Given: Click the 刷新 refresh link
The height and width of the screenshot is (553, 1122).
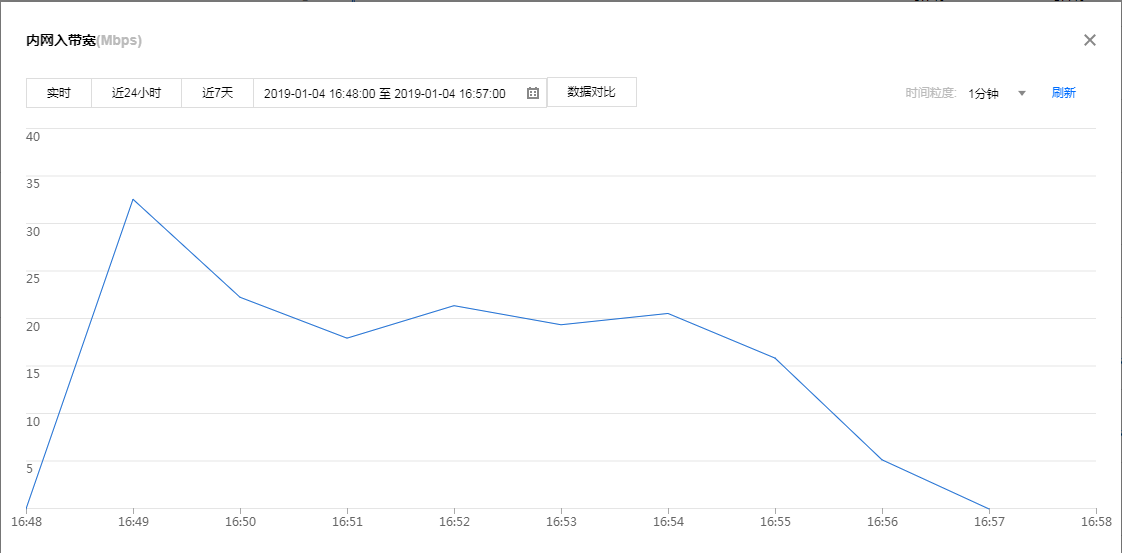Looking at the screenshot, I should tap(1063, 93).
